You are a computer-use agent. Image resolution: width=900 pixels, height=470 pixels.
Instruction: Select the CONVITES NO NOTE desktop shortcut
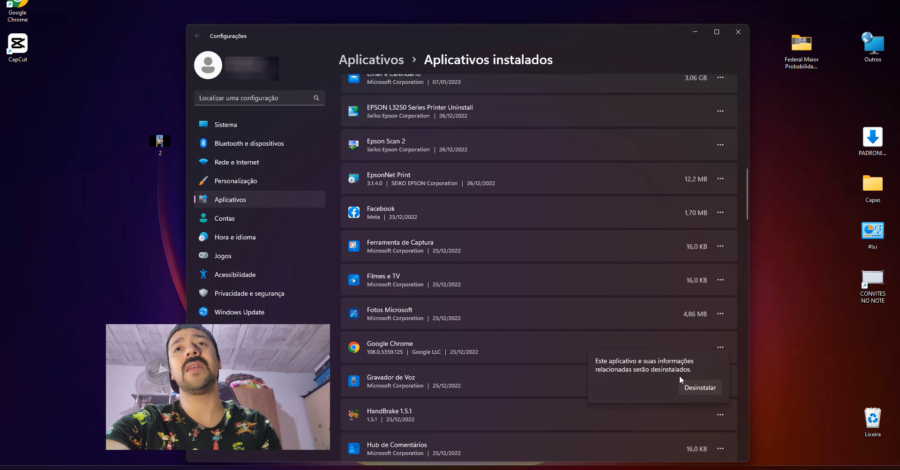tap(872, 286)
